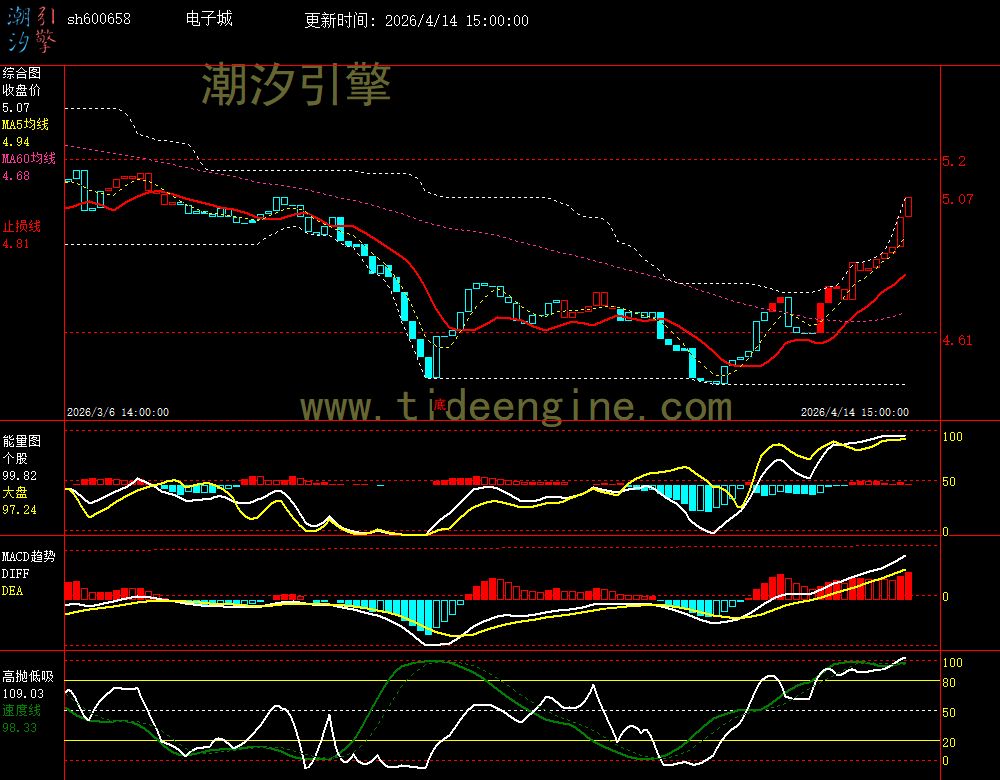
Task: Open the www.tideengine.com watermark link
Action: [516, 407]
